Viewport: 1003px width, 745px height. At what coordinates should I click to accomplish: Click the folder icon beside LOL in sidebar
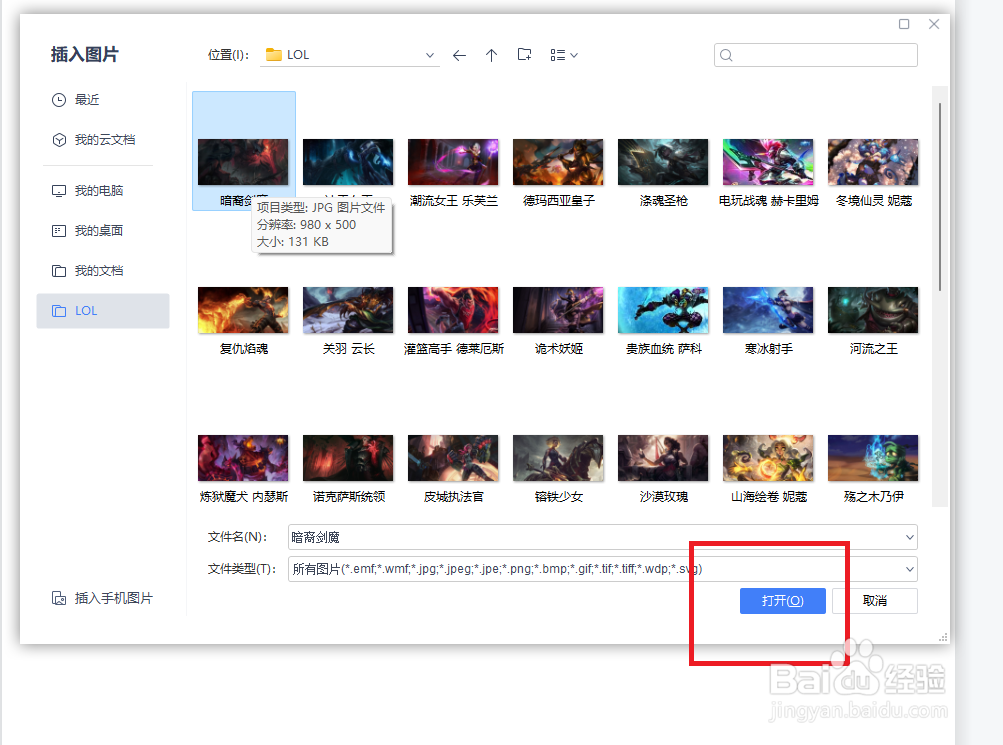[x=59, y=311]
